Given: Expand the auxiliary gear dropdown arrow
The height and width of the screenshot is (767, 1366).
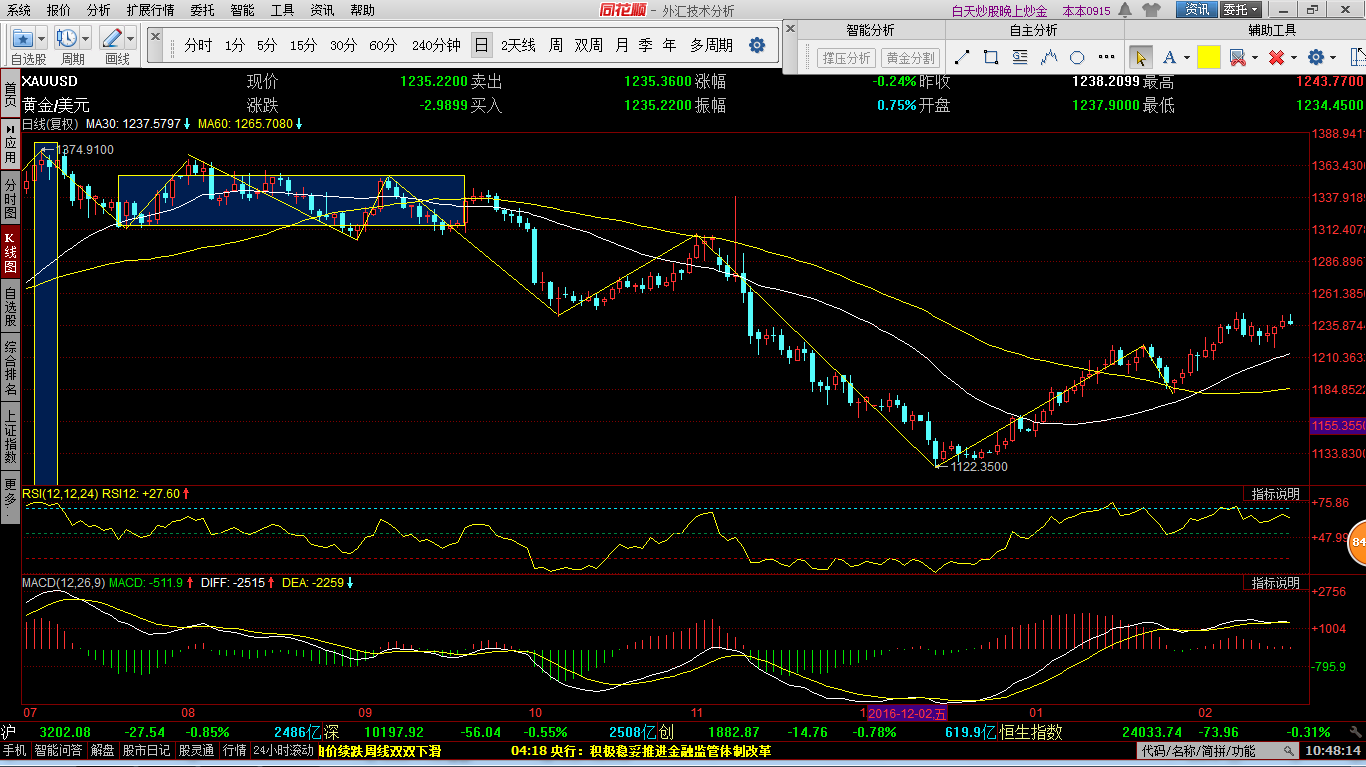Looking at the screenshot, I should (x=1333, y=58).
